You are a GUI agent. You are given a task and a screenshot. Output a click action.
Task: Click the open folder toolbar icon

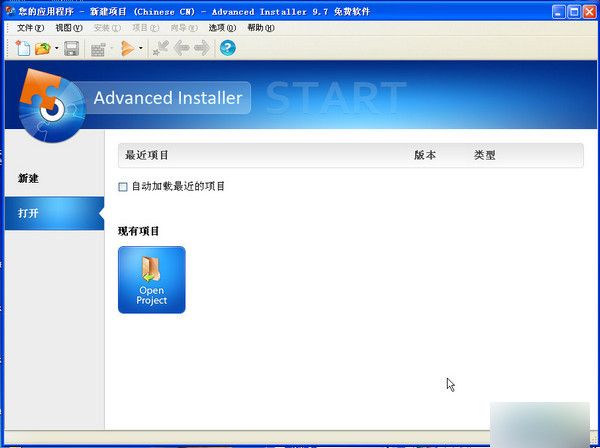coord(43,48)
